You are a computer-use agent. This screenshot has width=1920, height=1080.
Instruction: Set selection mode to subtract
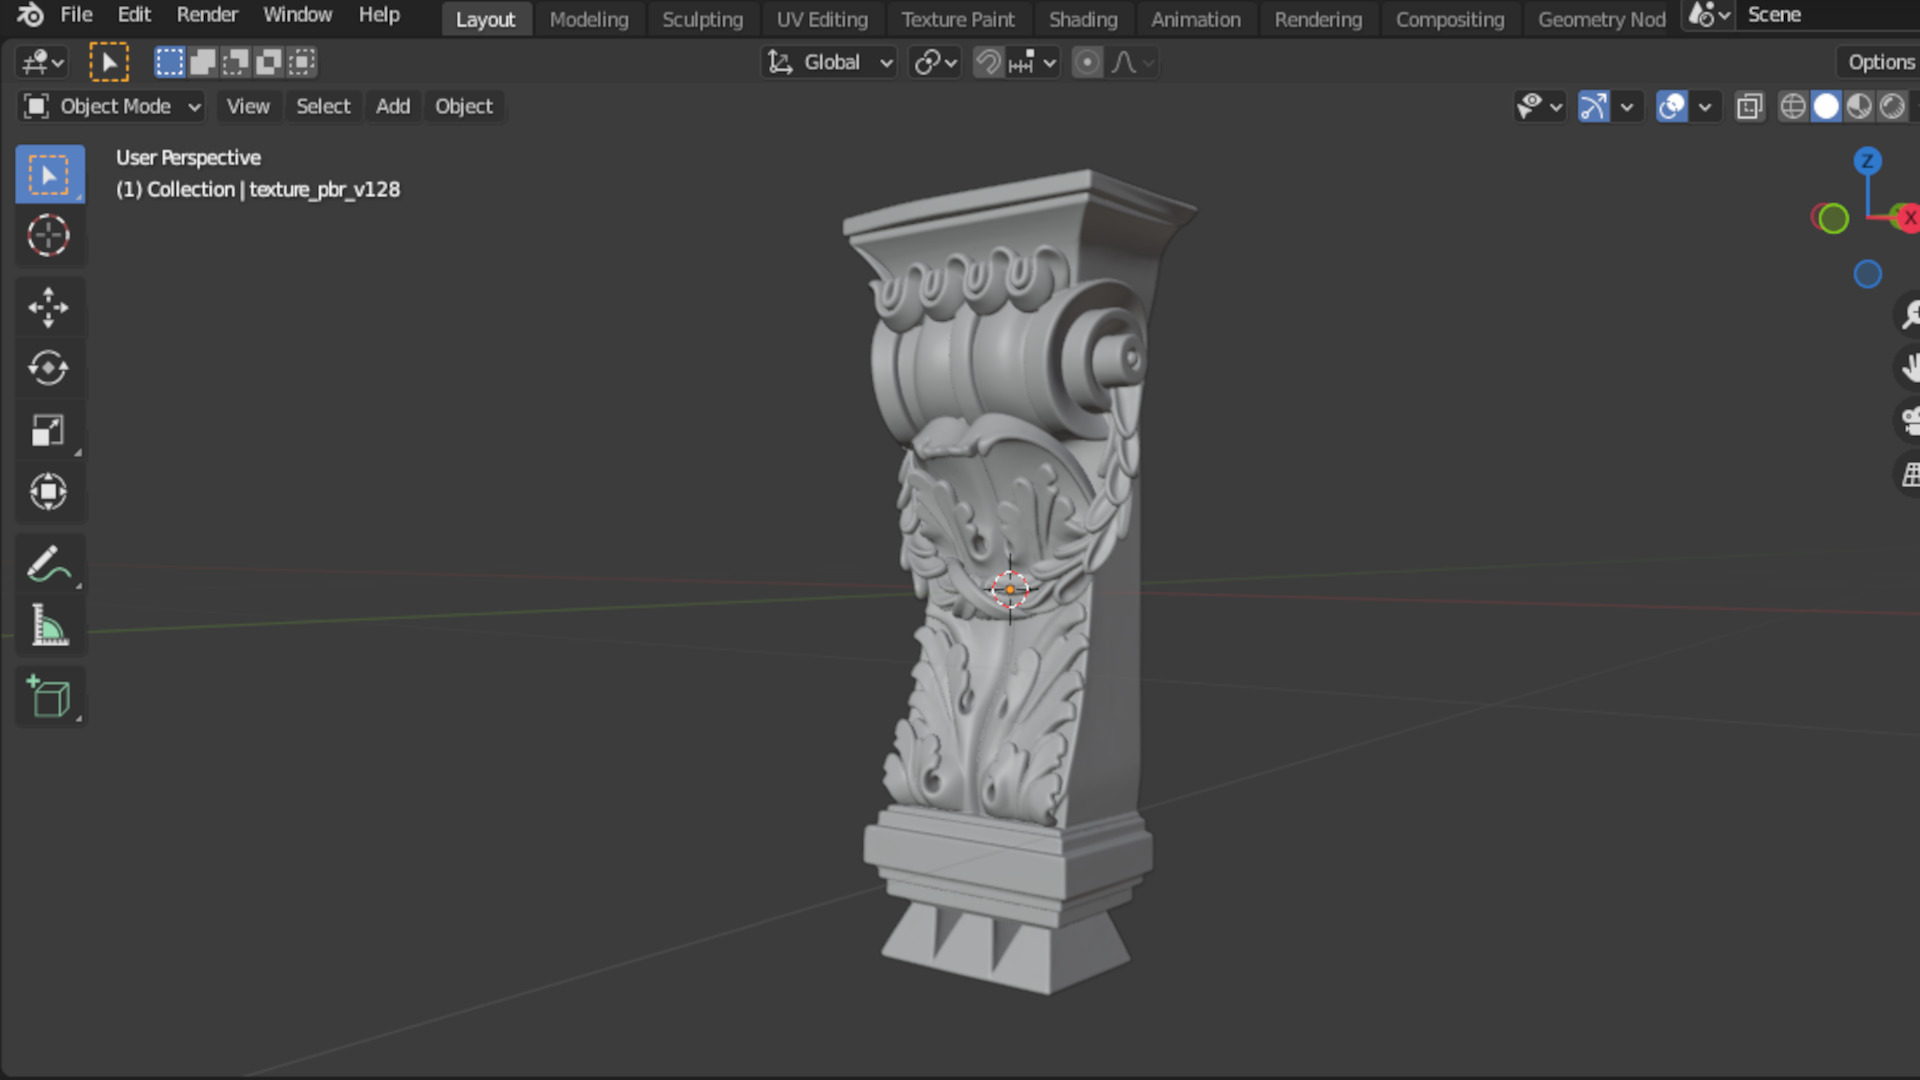point(236,62)
